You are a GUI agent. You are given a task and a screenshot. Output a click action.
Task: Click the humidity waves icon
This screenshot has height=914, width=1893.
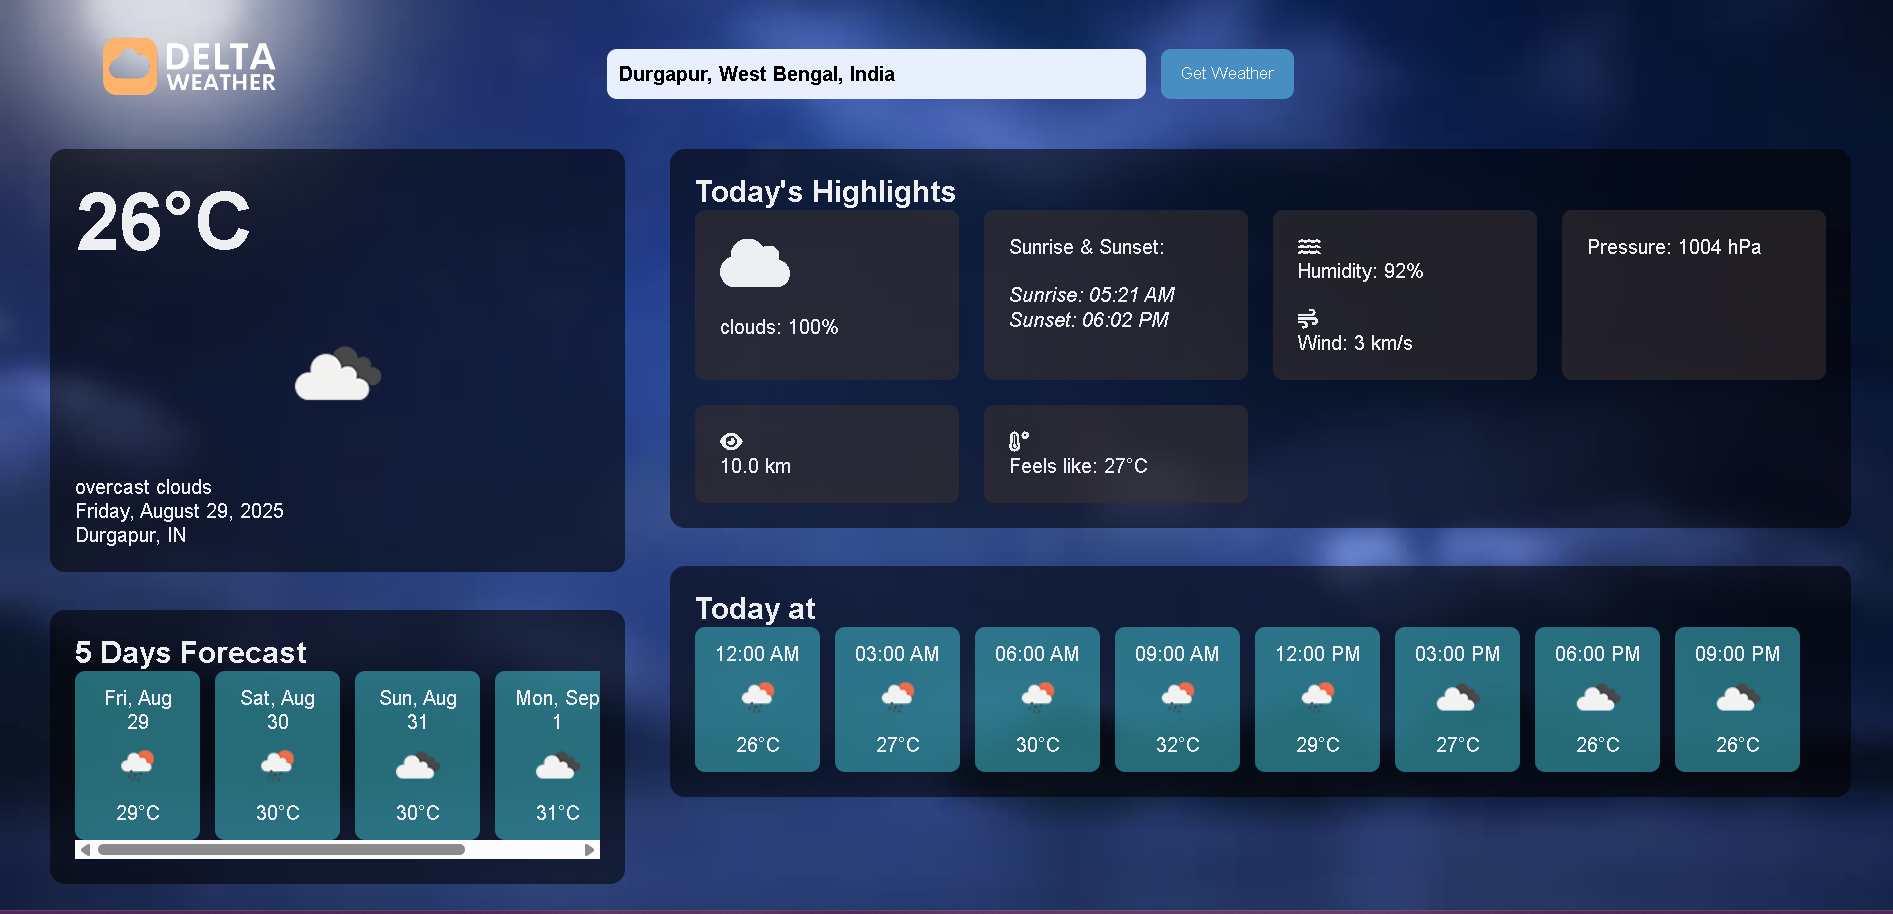1307,246
